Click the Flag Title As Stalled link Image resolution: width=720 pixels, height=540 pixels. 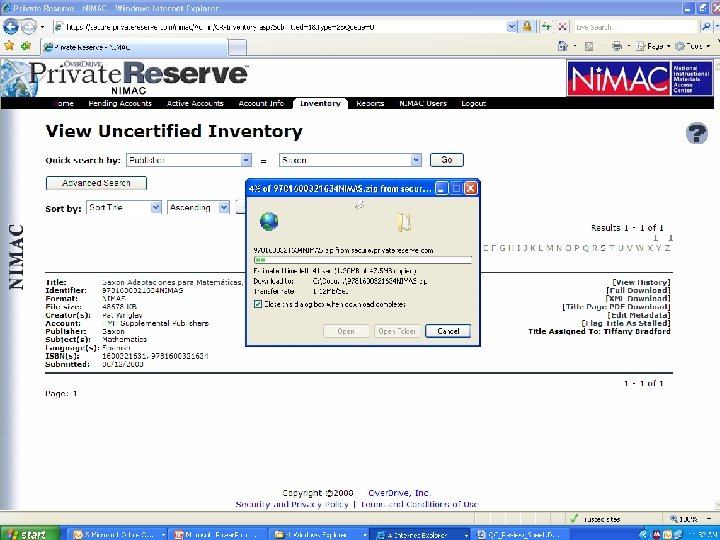click(625, 323)
